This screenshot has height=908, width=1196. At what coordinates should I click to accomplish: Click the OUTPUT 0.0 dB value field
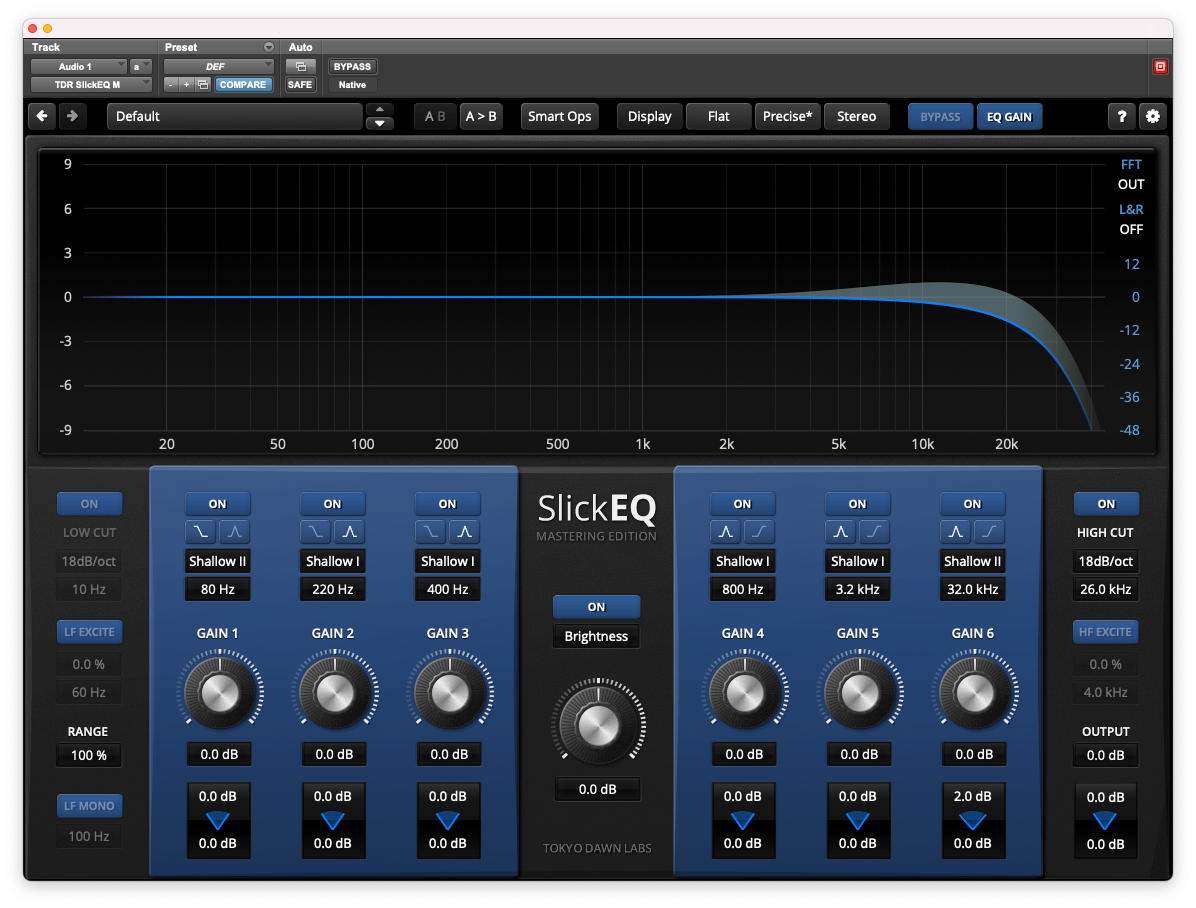[1105, 755]
